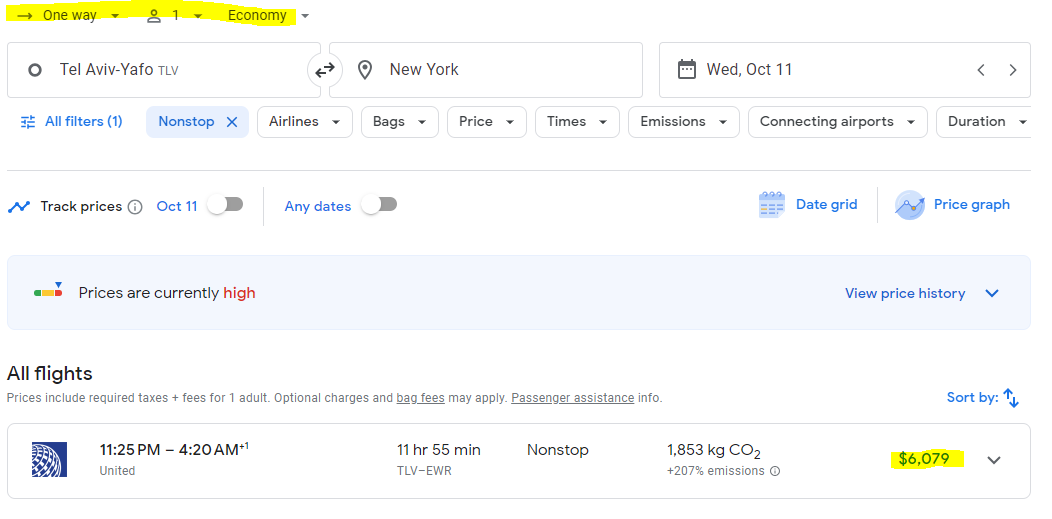Open the Bags filter dropdown

tap(399, 122)
